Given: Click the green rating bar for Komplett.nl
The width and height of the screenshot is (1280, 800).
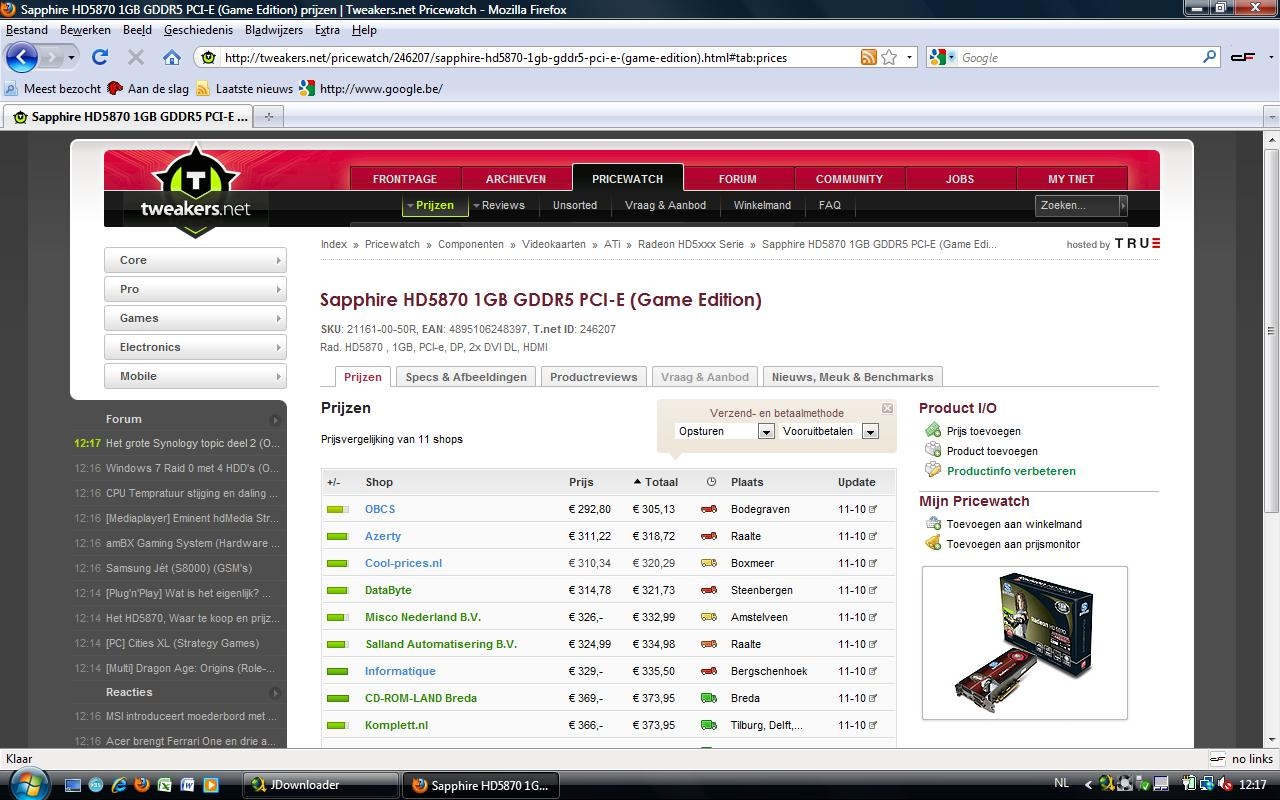Looking at the screenshot, I should pos(337,725).
